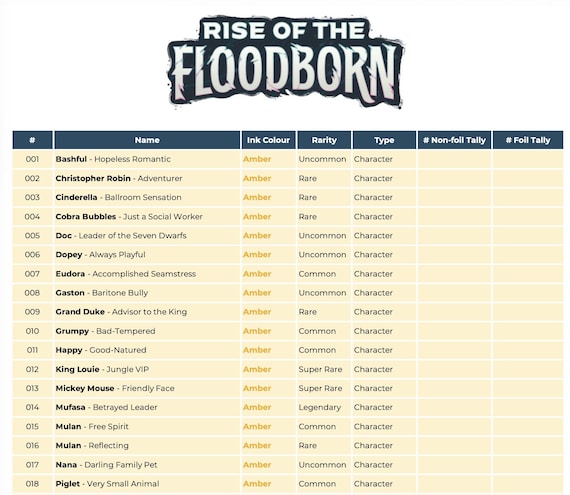Select Super Rare cell for King Louie
Image resolution: width=570 pixels, height=495 pixels.
coord(324,369)
